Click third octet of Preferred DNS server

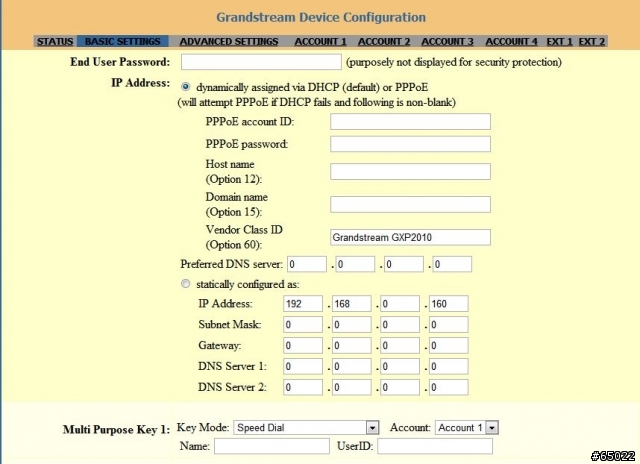(404, 264)
